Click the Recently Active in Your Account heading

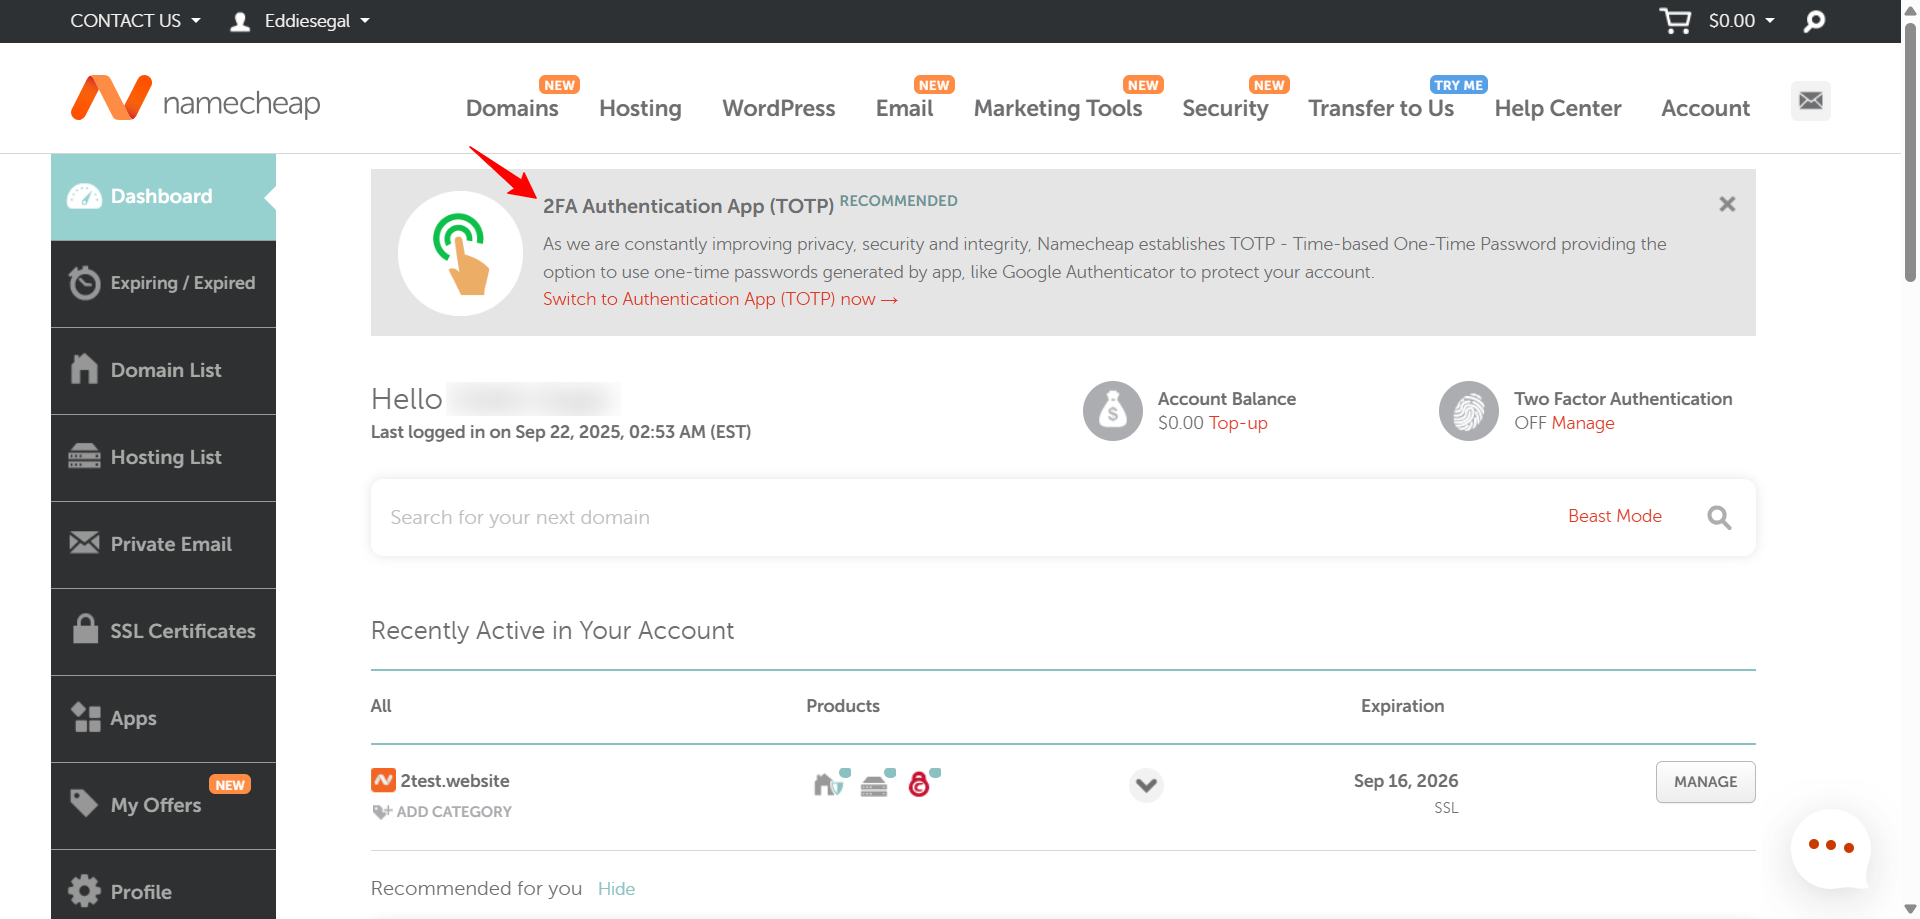(x=552, y=630)
